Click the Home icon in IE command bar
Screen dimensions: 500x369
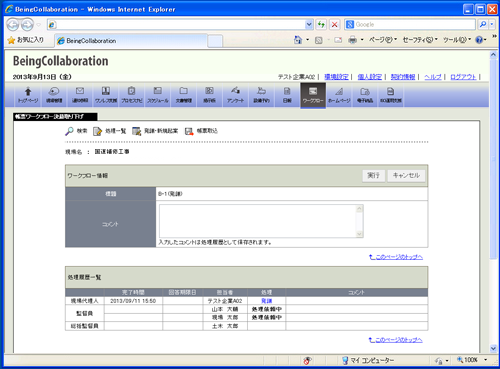(x=298, y=40)
